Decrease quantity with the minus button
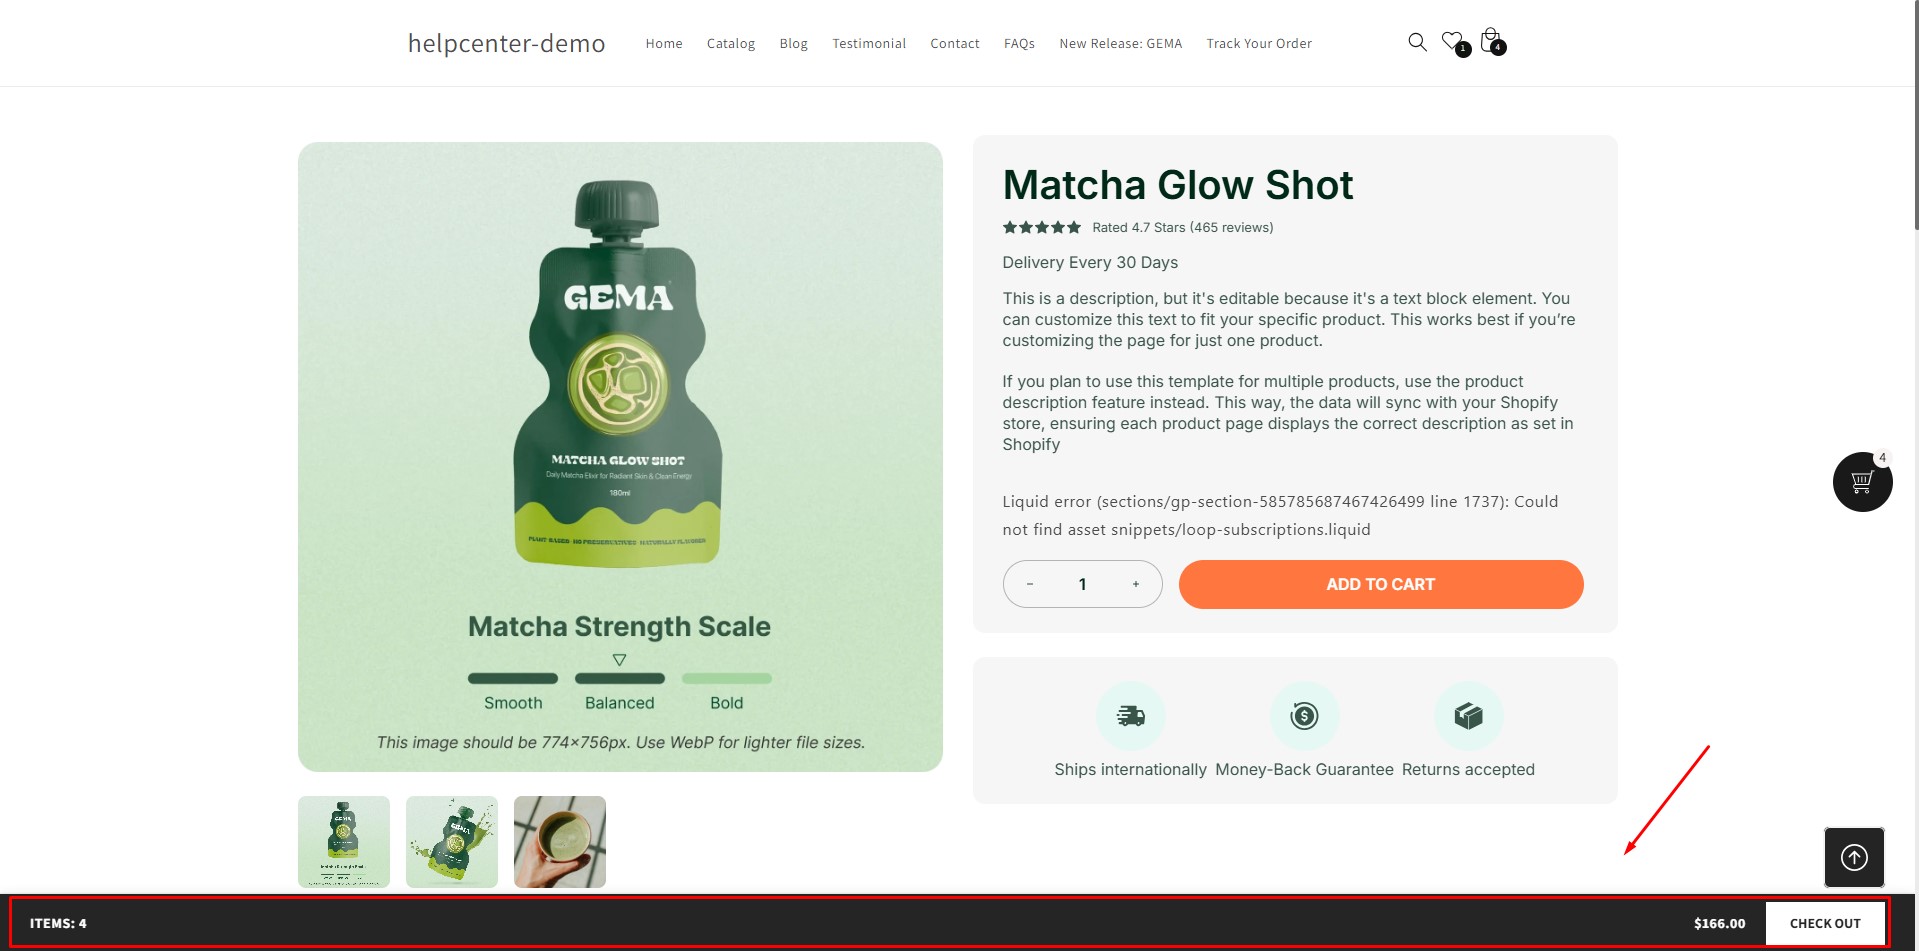This screenshot has width=1919, height=951. pos(1030,584)
